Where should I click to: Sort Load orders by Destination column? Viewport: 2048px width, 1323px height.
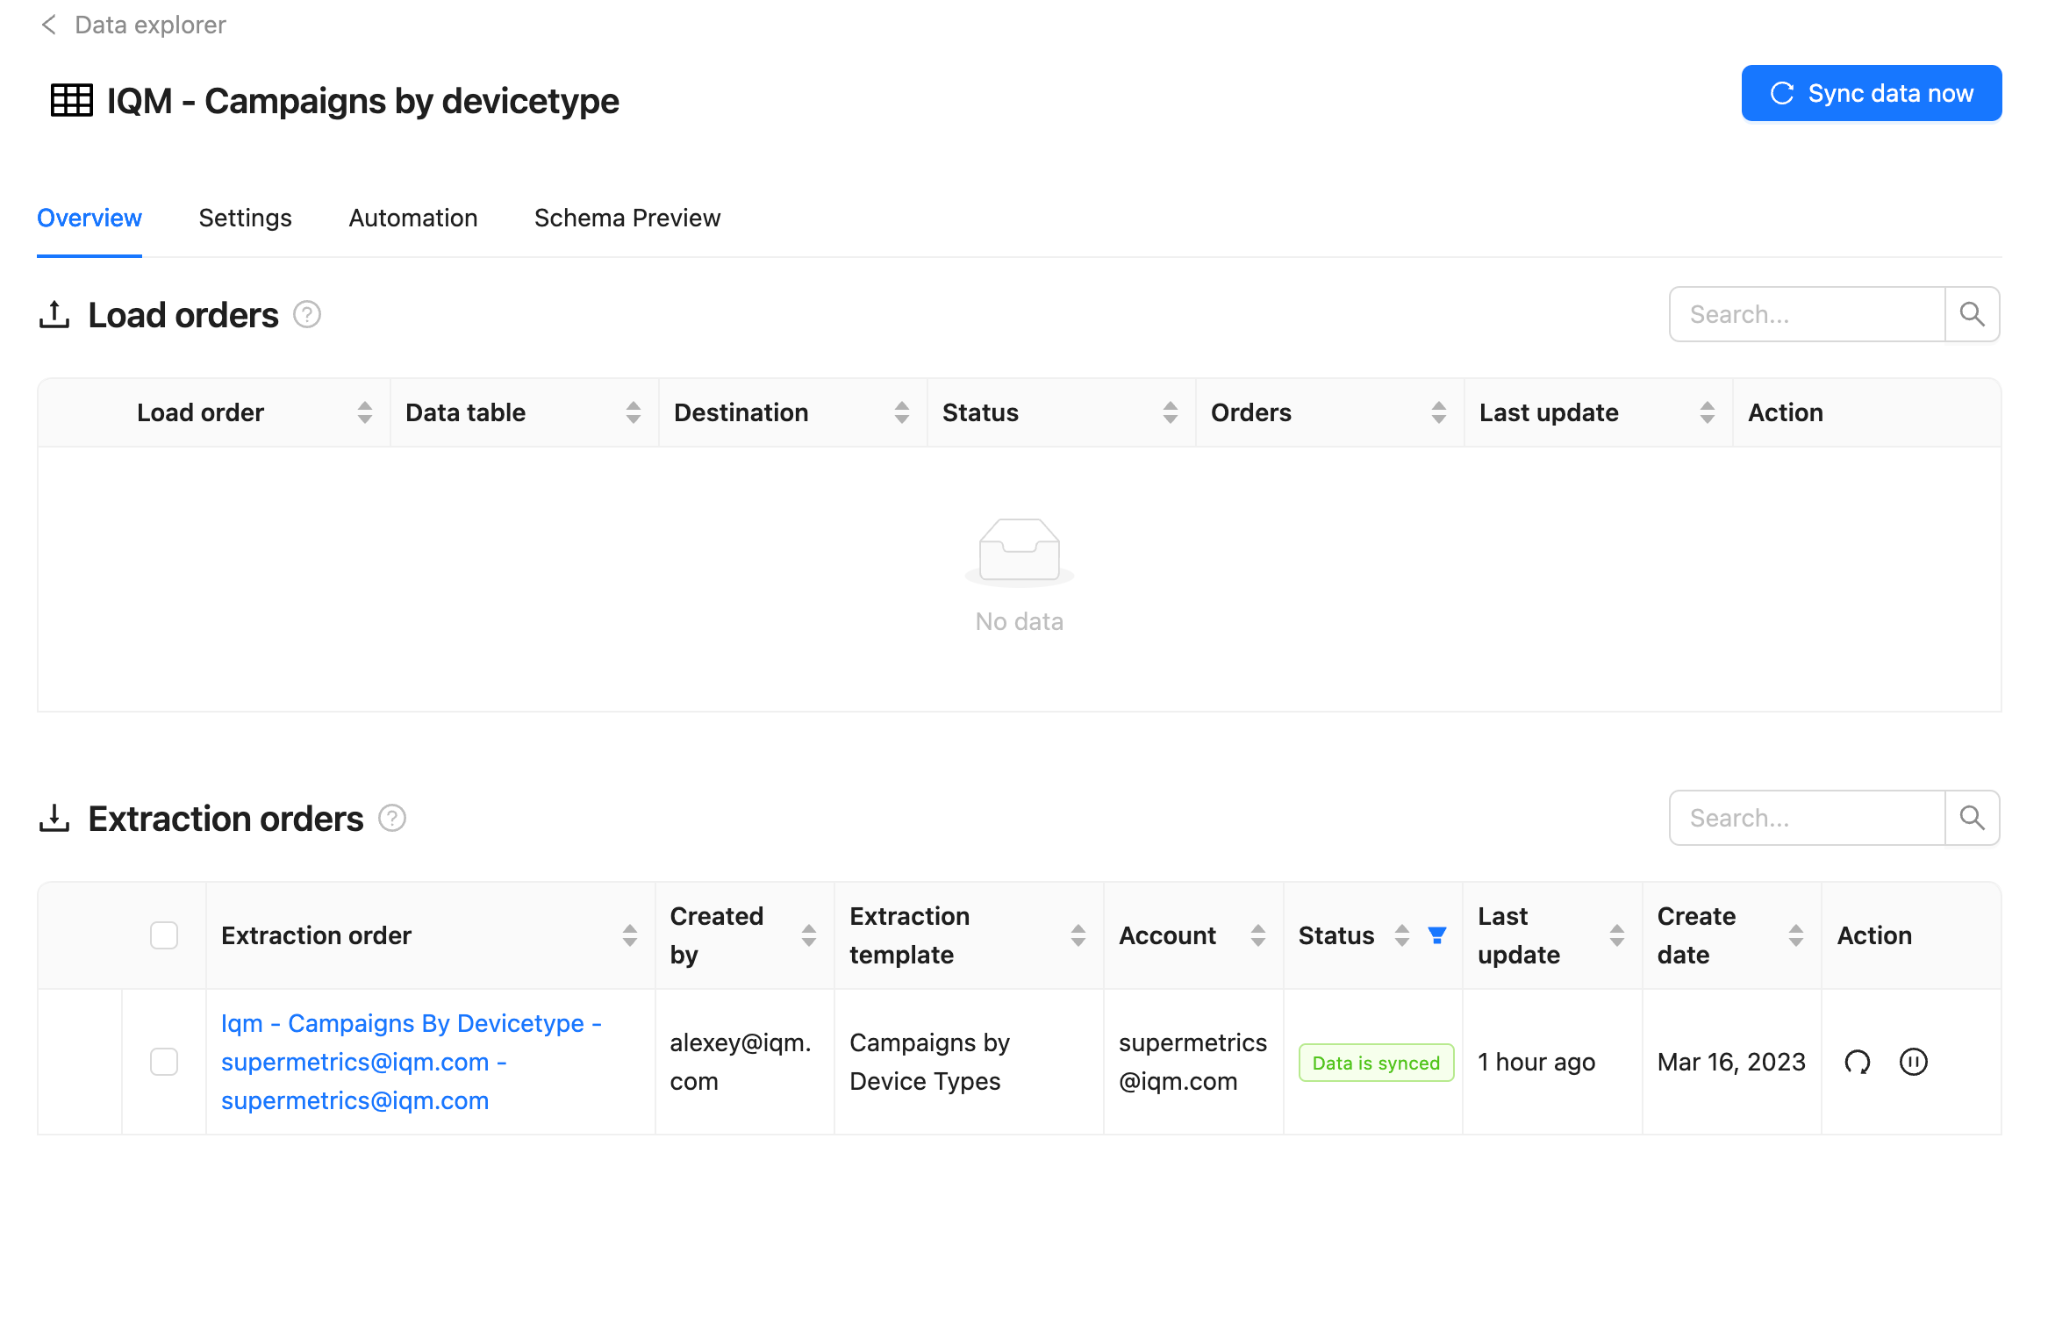click(901, 412)
